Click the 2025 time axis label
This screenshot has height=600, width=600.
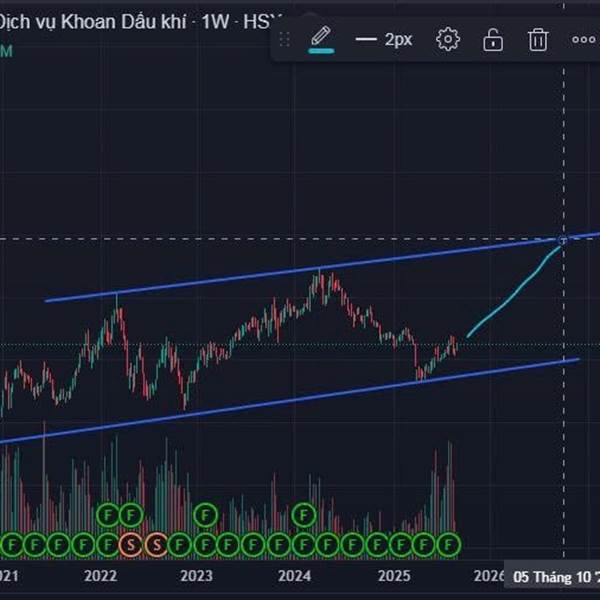394,576
